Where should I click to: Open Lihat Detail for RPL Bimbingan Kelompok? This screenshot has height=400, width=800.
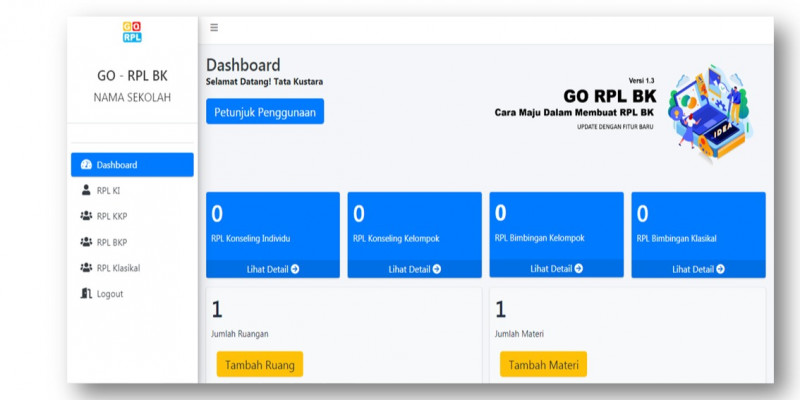(x=557, y=268)
